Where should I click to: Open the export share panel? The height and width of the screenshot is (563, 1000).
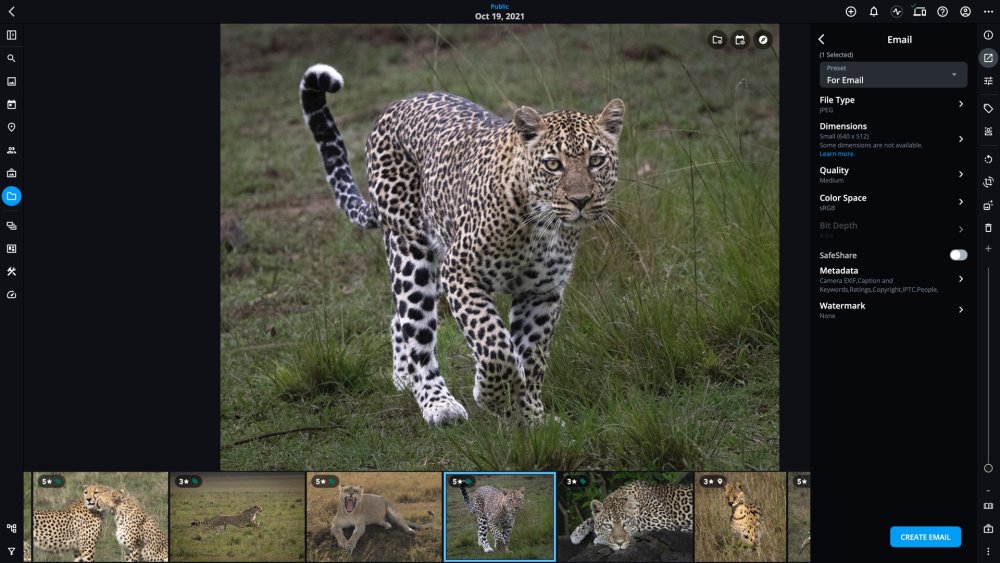click(x=989, y=58)
